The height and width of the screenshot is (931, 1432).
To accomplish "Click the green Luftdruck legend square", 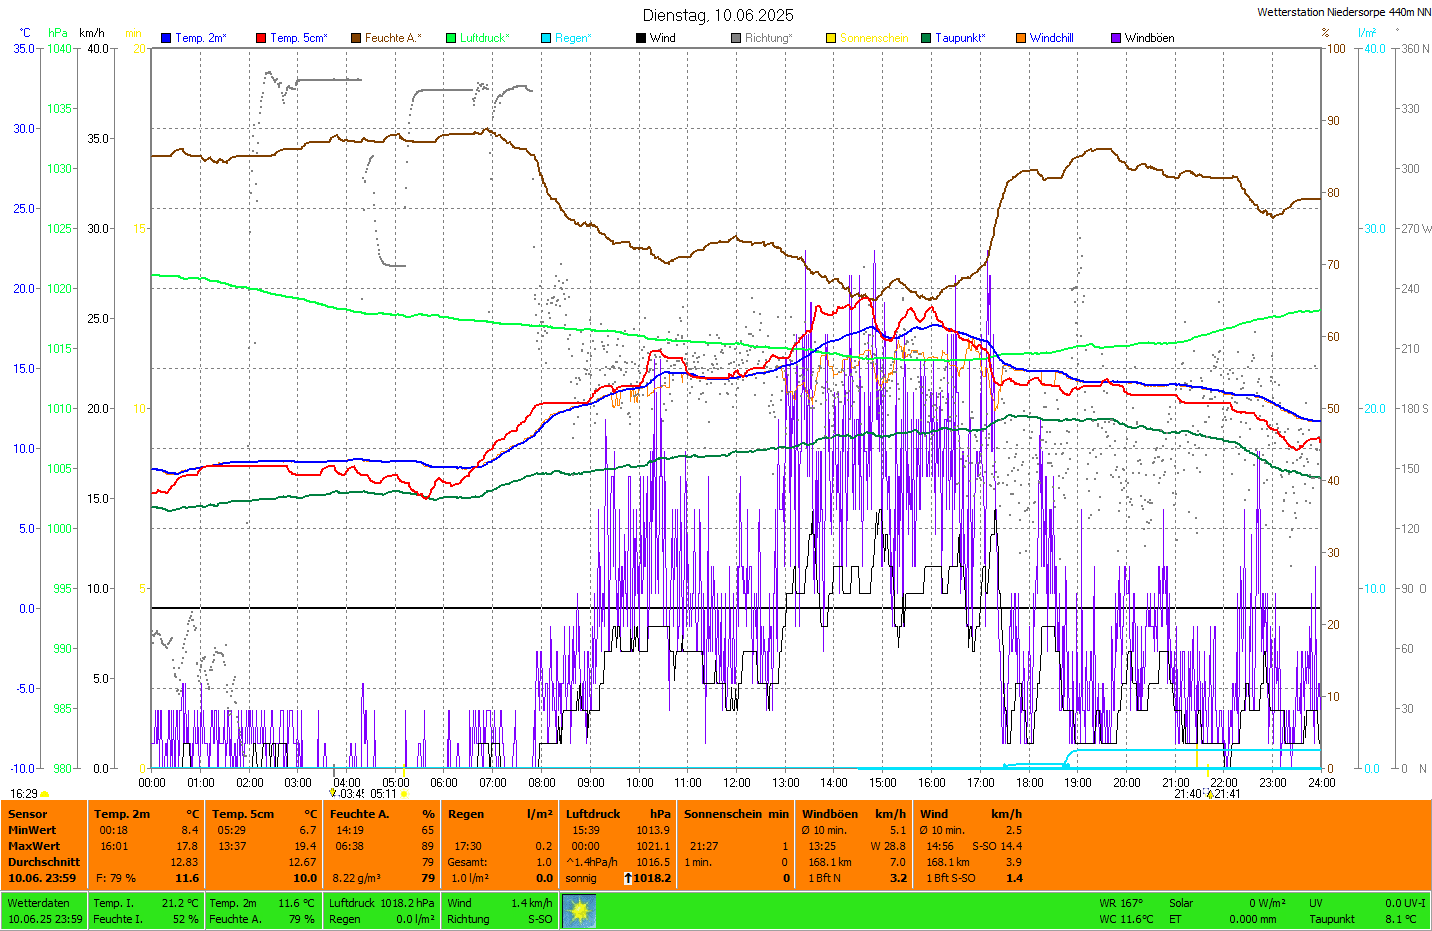I will click(451, 38).
